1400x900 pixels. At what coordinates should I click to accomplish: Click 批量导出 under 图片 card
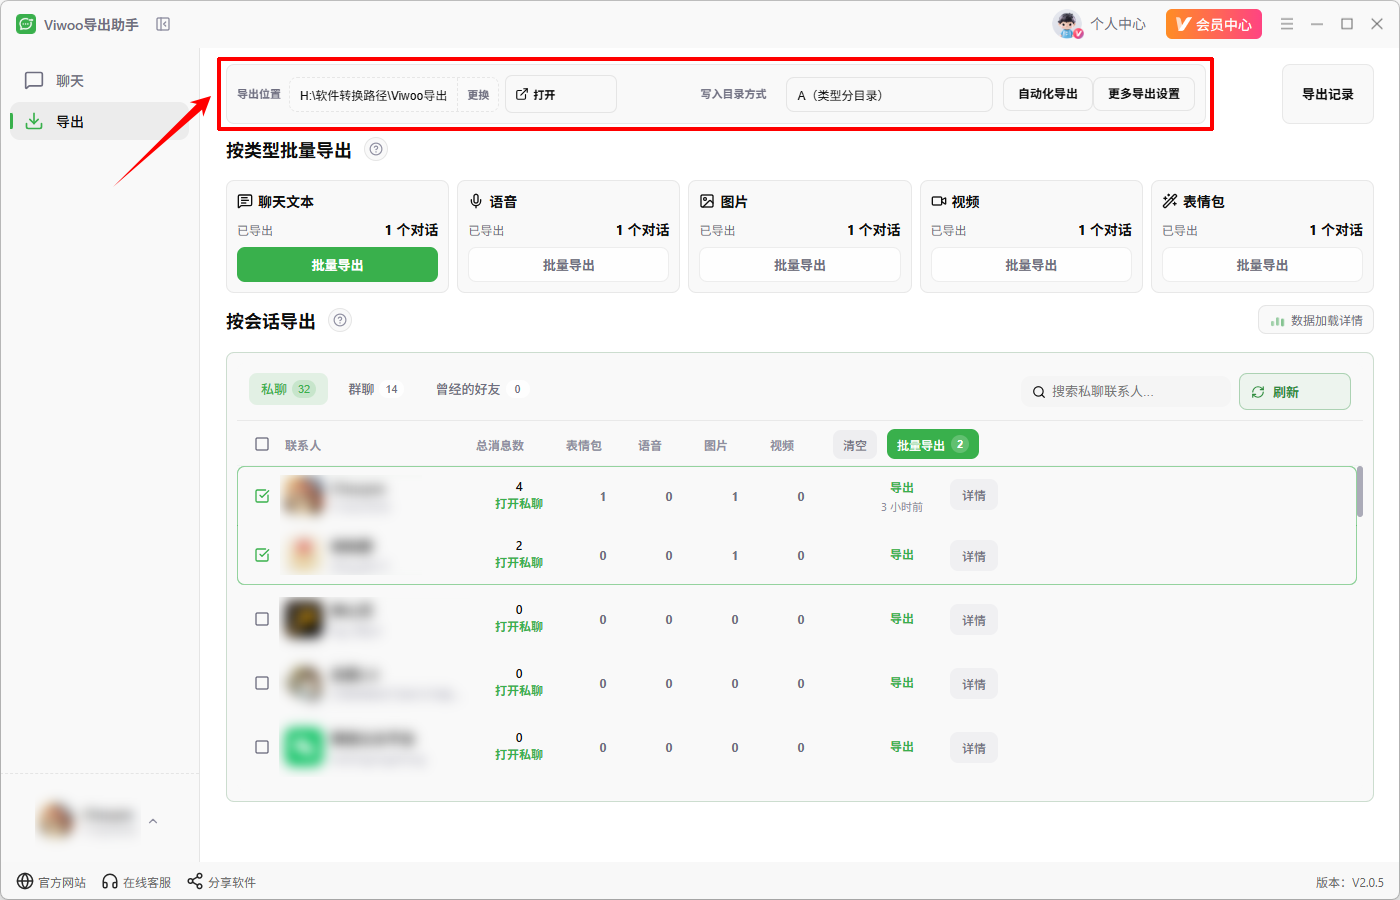tap(800, 265)
